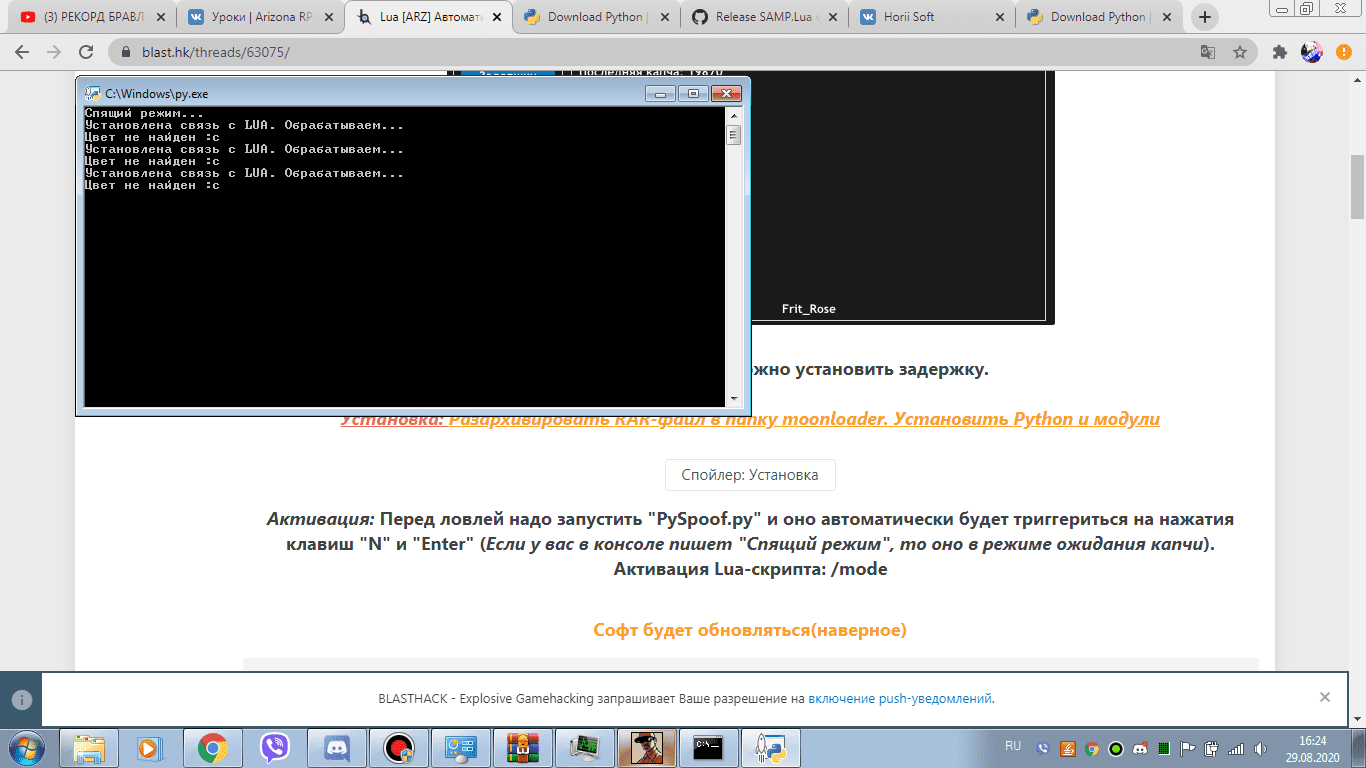The width and height of the screenshot is (1366, 768).
Task: Click the translate page icon in address bar
Action: pyautogui.click(x=1208, y=52)
